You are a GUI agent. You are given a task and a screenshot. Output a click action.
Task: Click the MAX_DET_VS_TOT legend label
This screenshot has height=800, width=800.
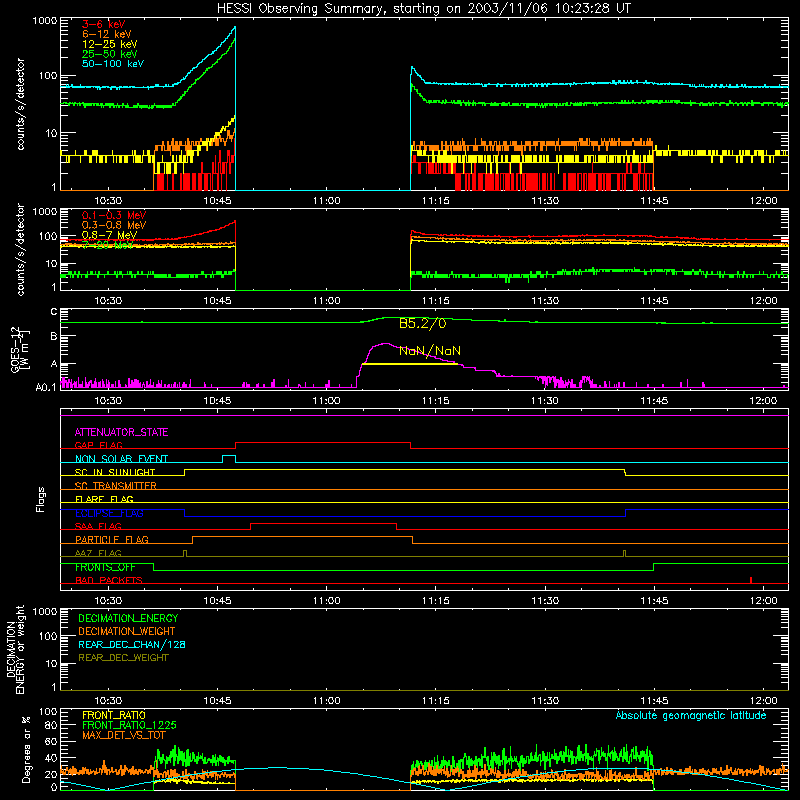pos(123,735)
